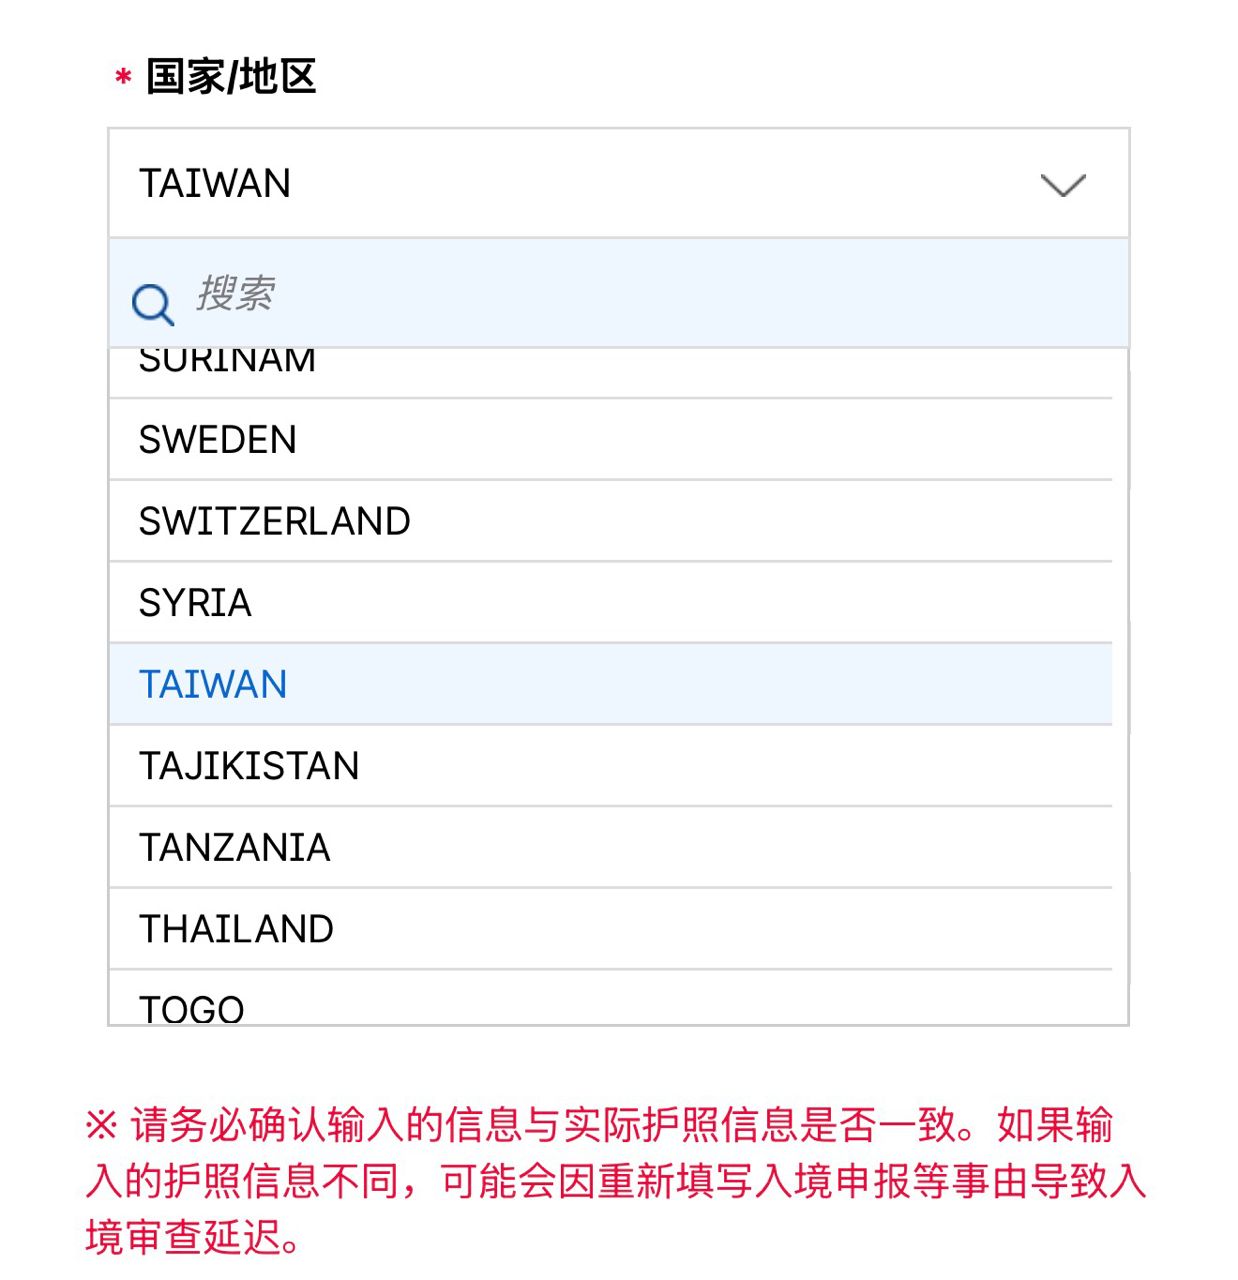
Task: Click the middle line of the red notice
Action: click(616, 1181)
